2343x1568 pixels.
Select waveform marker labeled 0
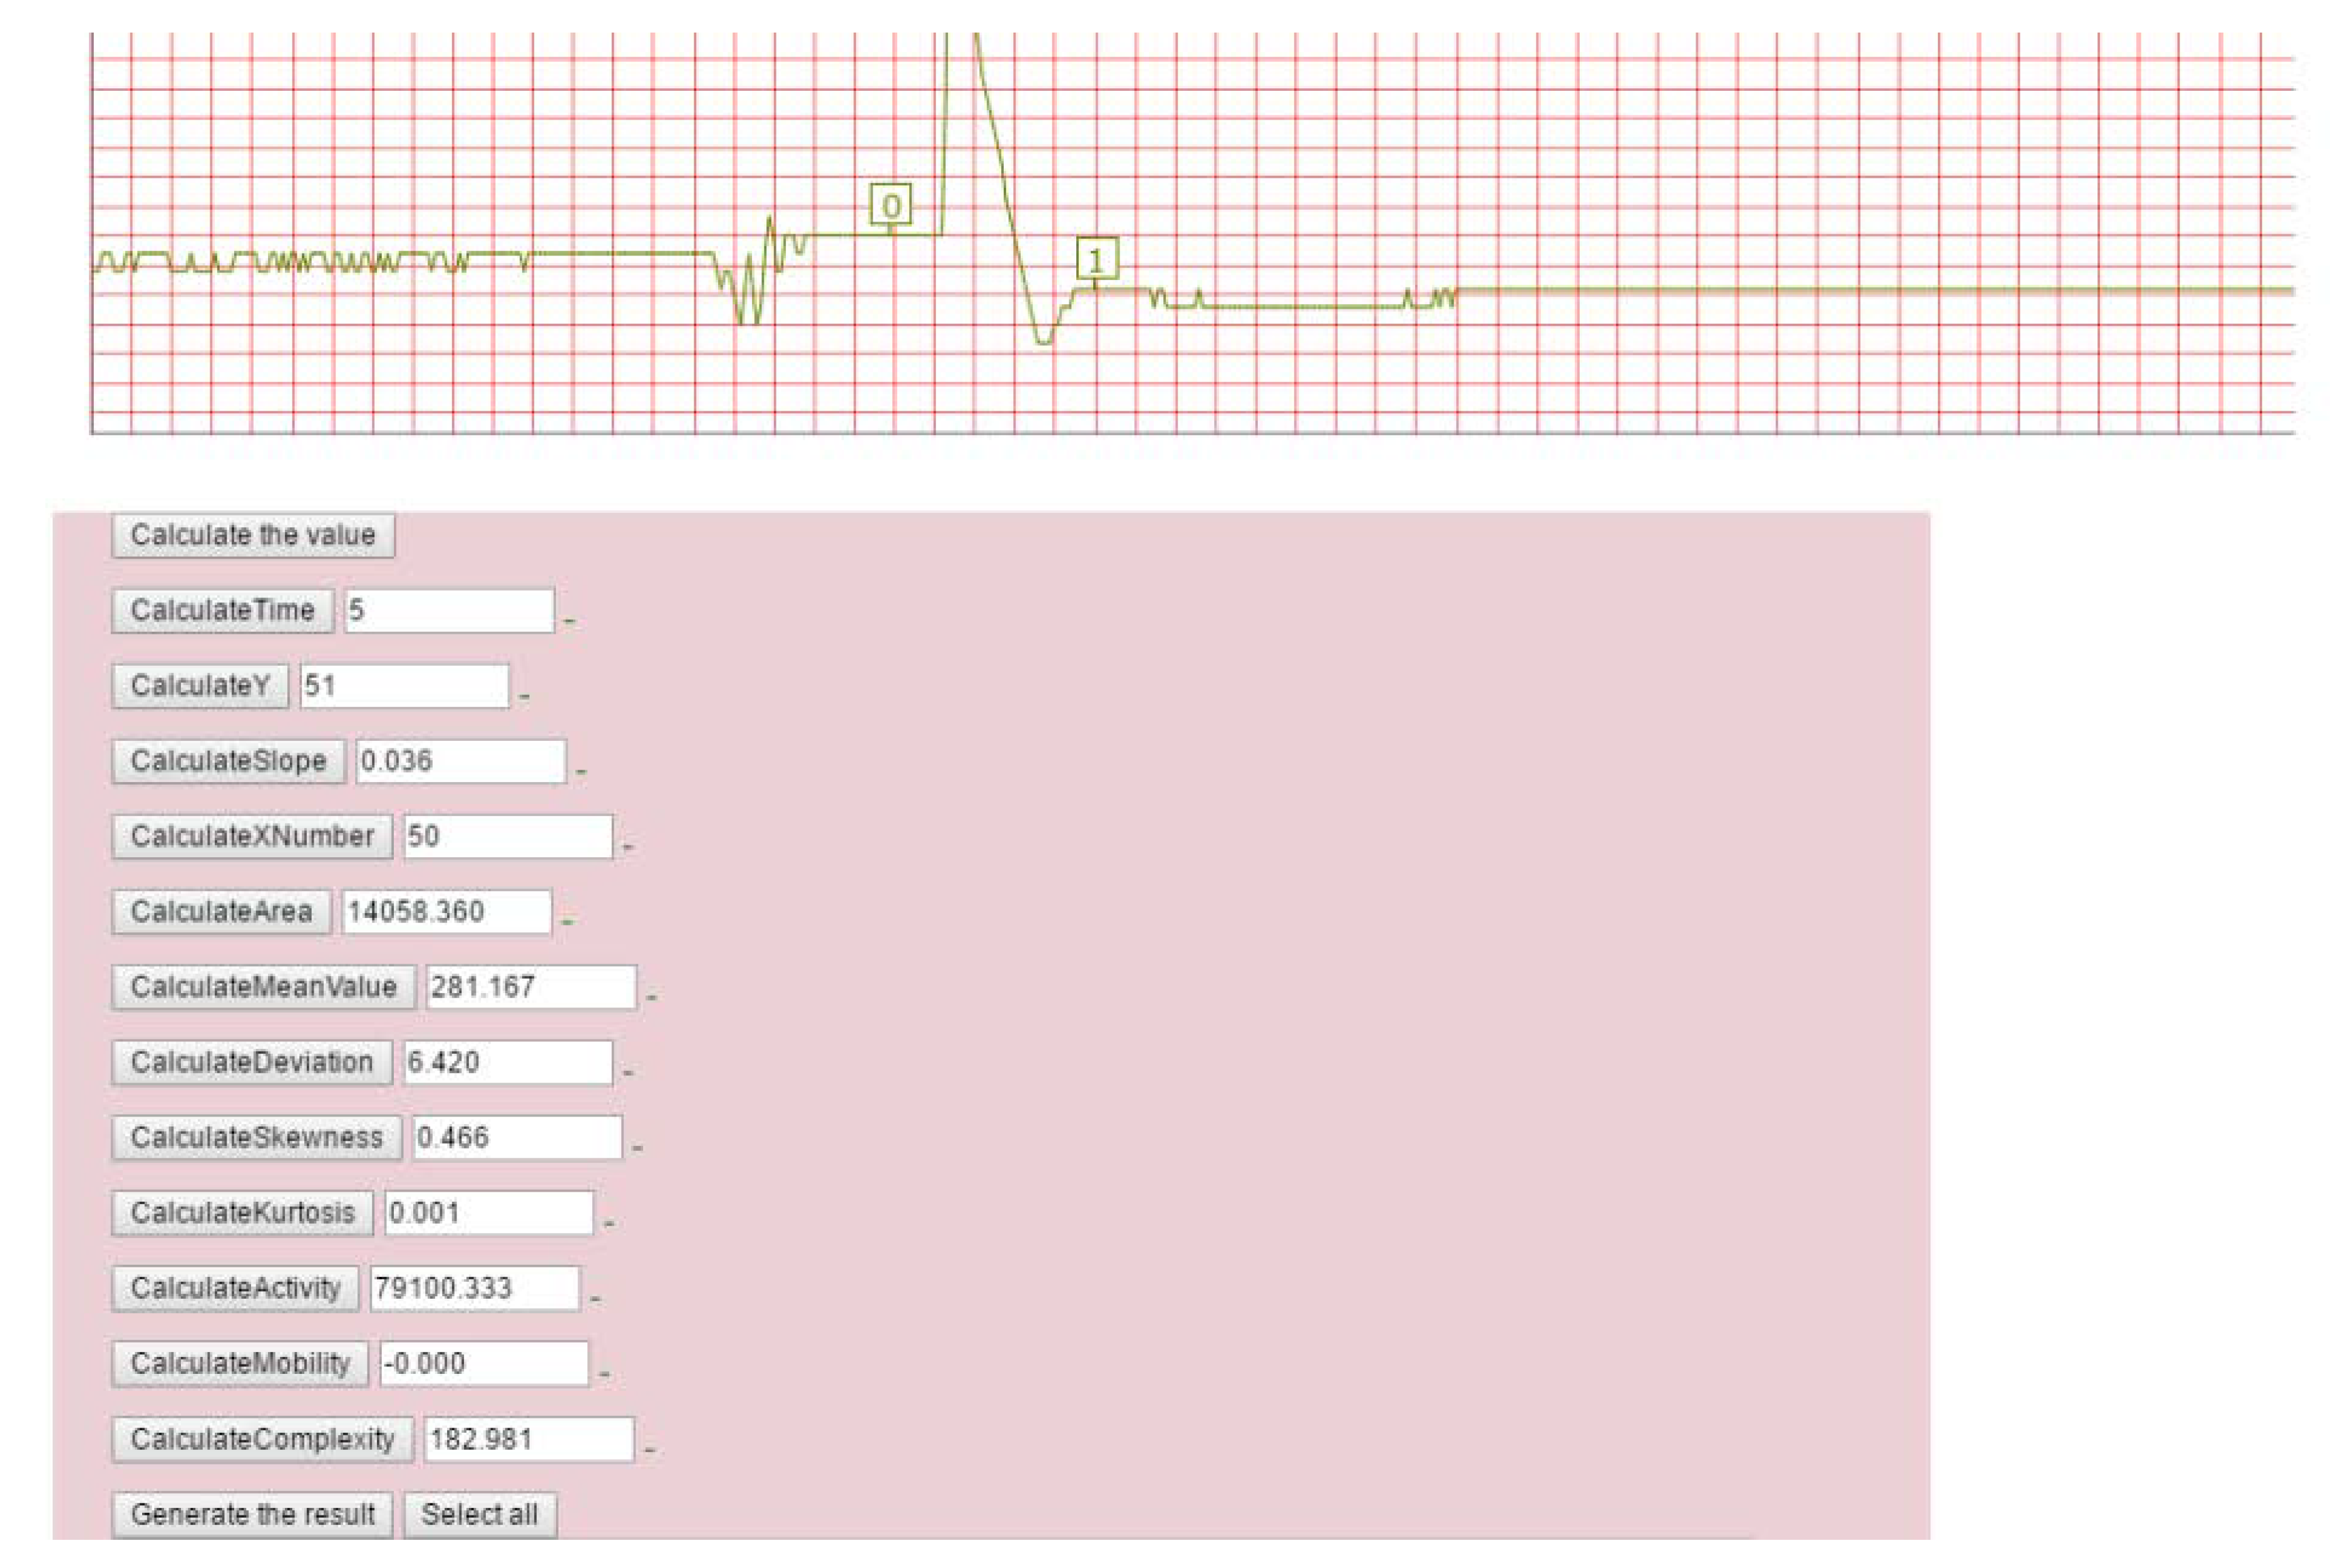(x=890, y=205)
